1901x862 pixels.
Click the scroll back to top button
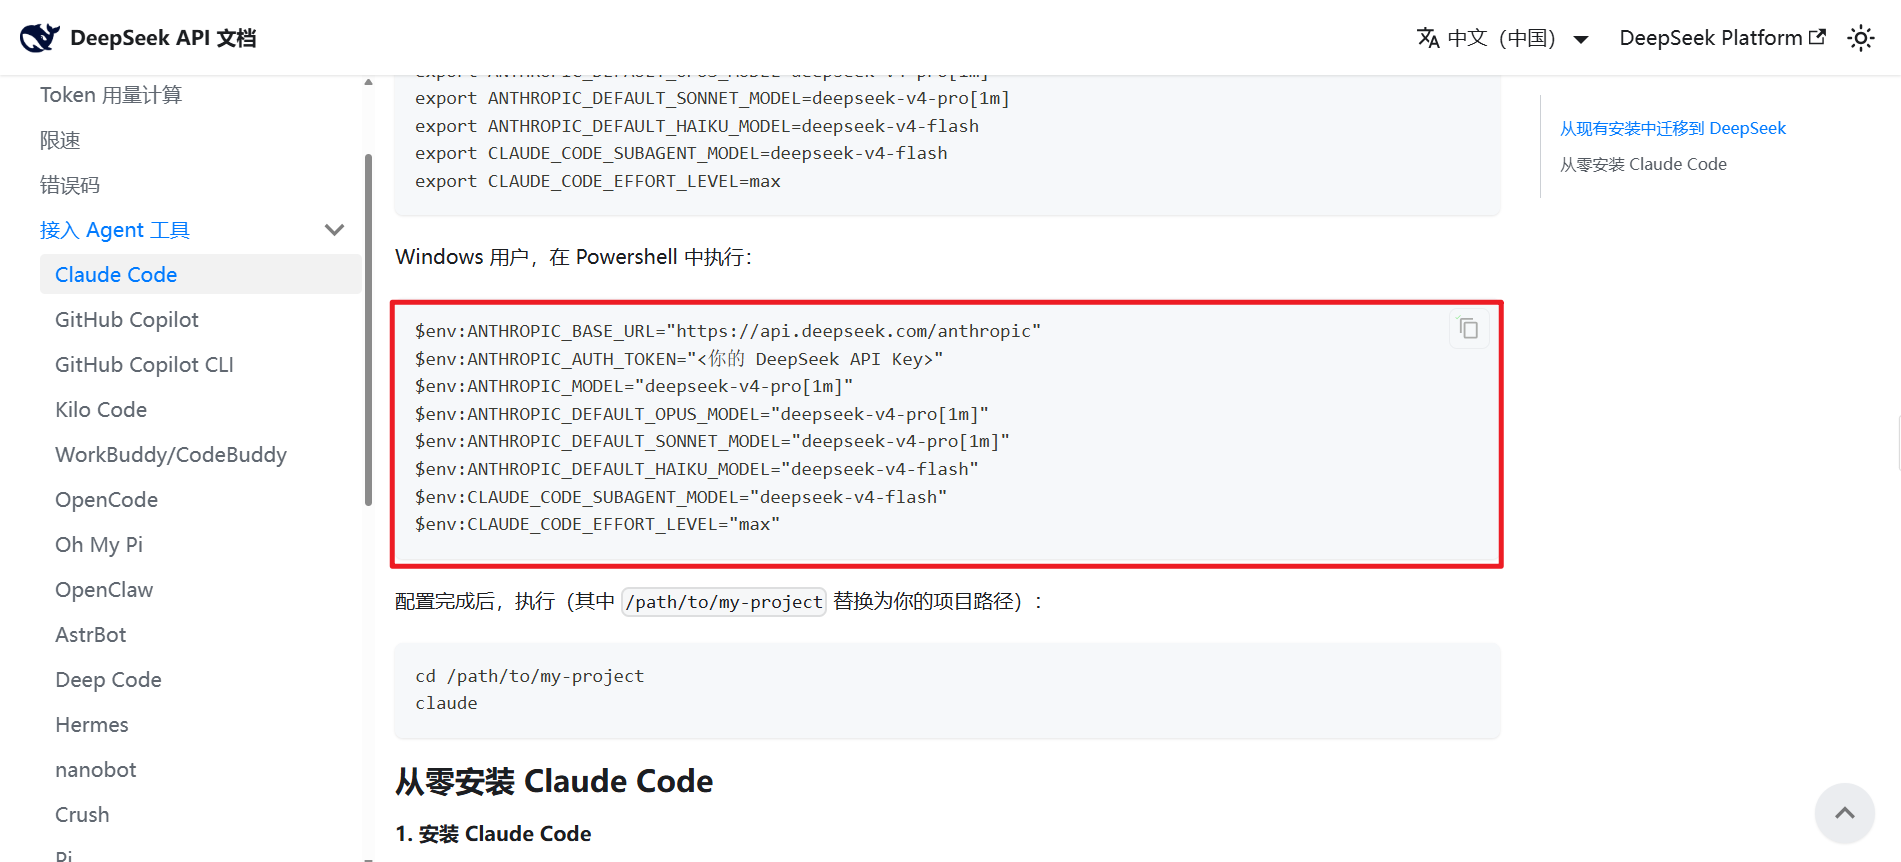coord(1845,813)
